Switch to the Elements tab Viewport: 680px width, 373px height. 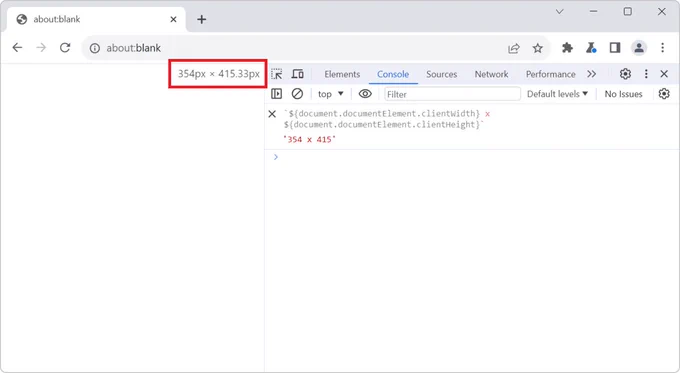coord(342,74)
